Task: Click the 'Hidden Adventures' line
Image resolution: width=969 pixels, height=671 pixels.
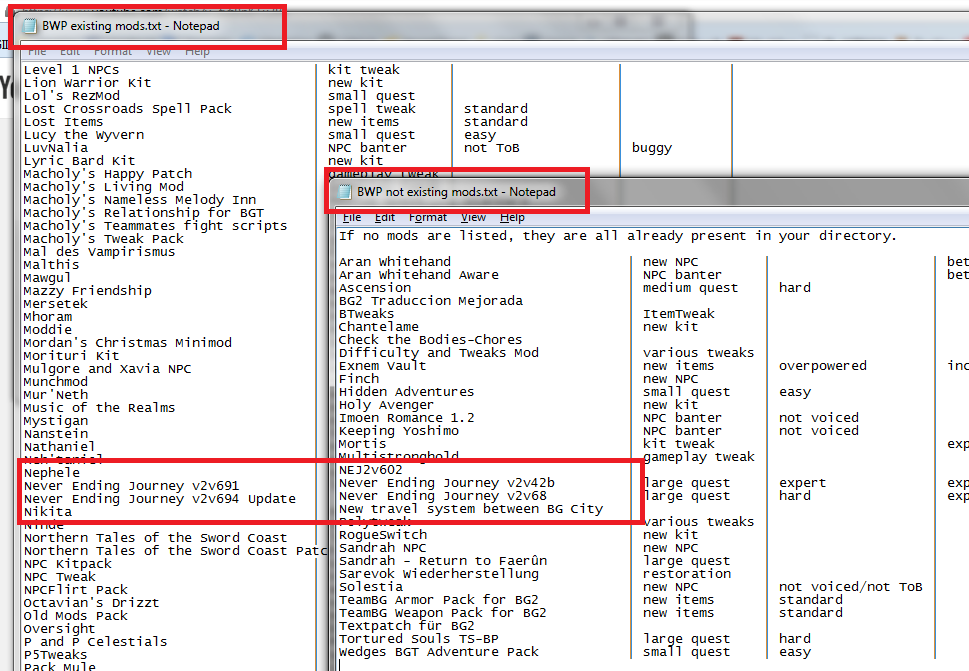Action: click(406, 392)
